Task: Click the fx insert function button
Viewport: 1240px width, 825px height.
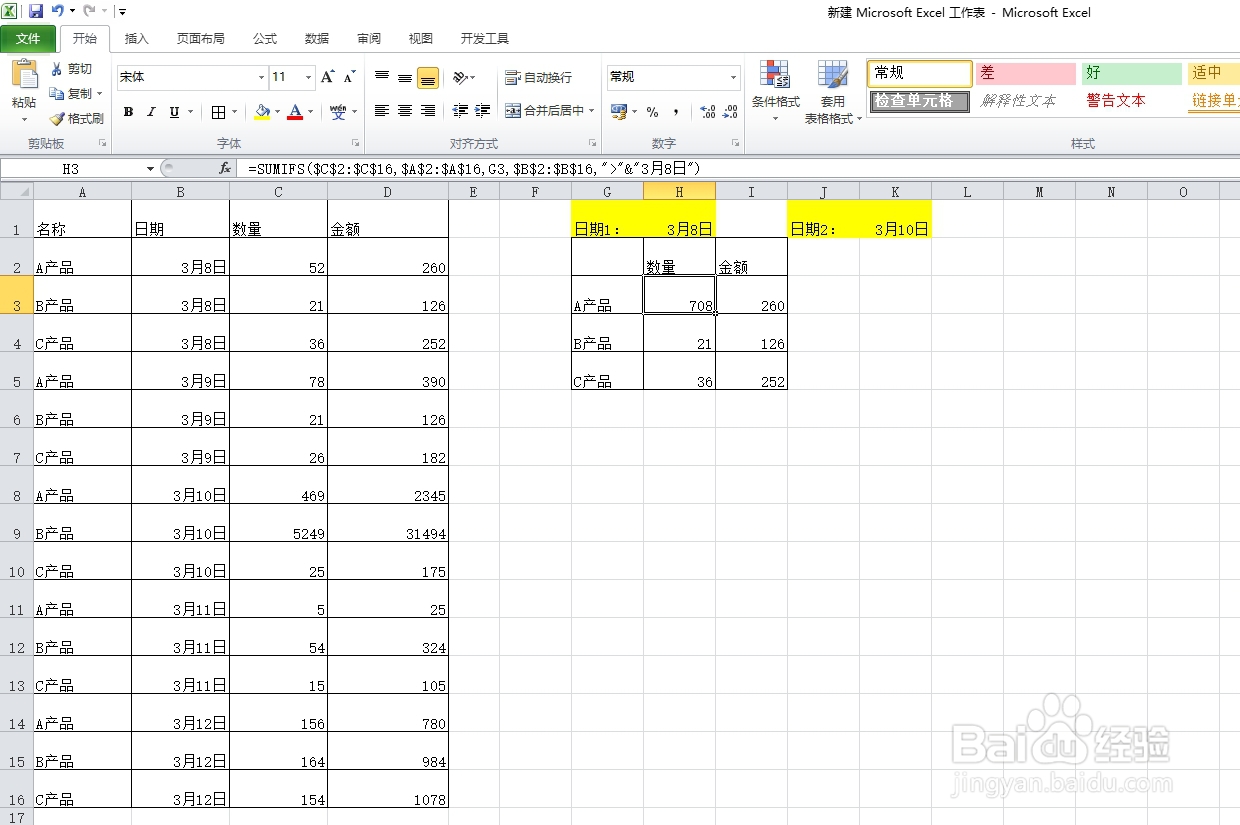Action: (225, 169)
